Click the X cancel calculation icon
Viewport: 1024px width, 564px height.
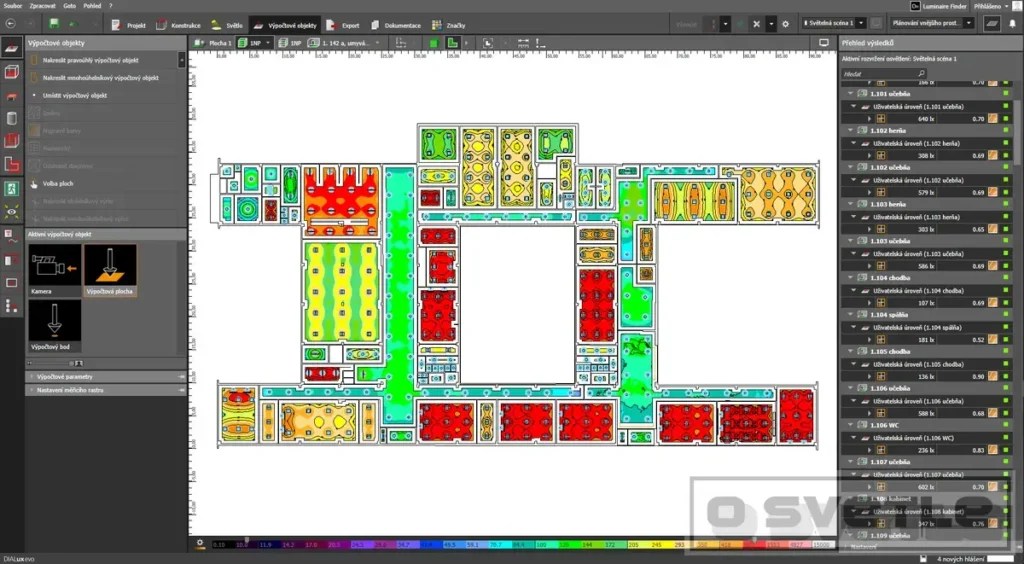[756, 24]
